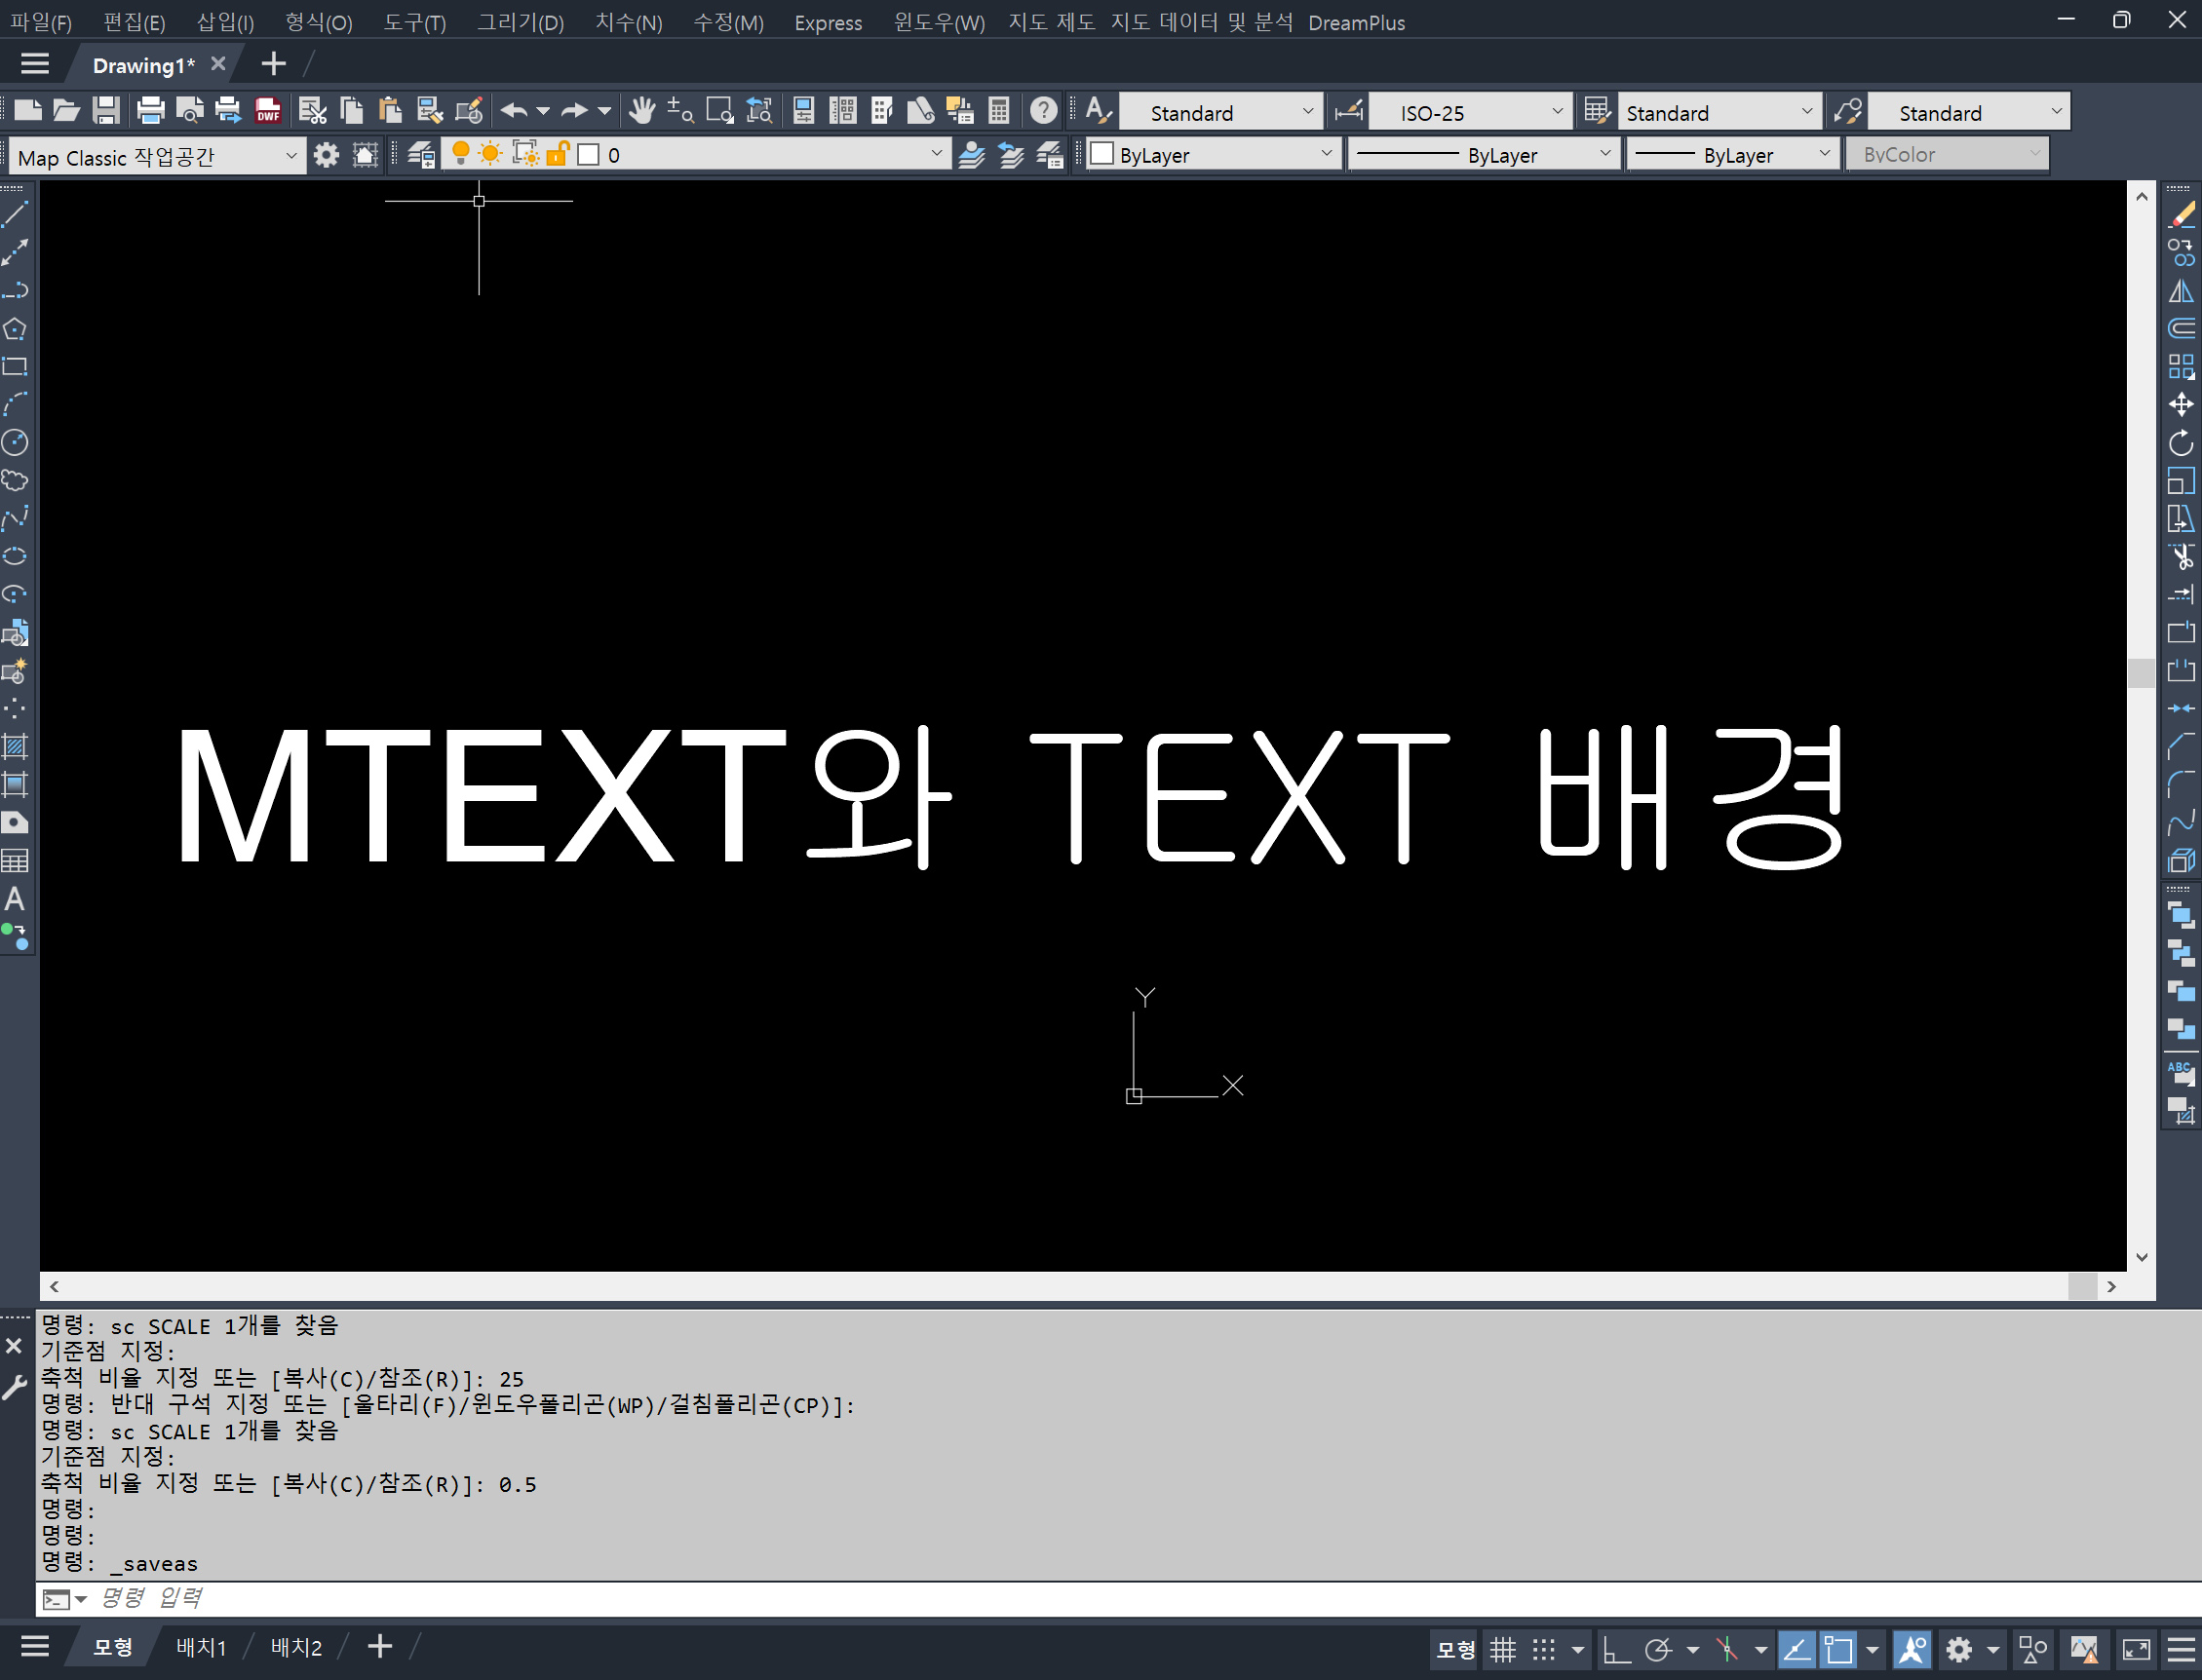Click the layer 0 color swatch
Screen dimensions: 2202x1680
pos(588,155)
